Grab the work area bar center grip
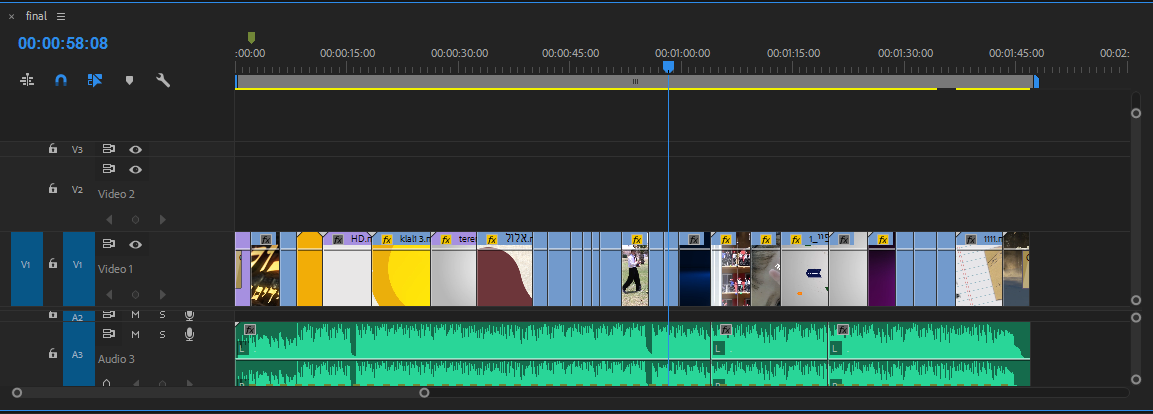Viewport: 1153px width, 414px height. pos(635,82)
